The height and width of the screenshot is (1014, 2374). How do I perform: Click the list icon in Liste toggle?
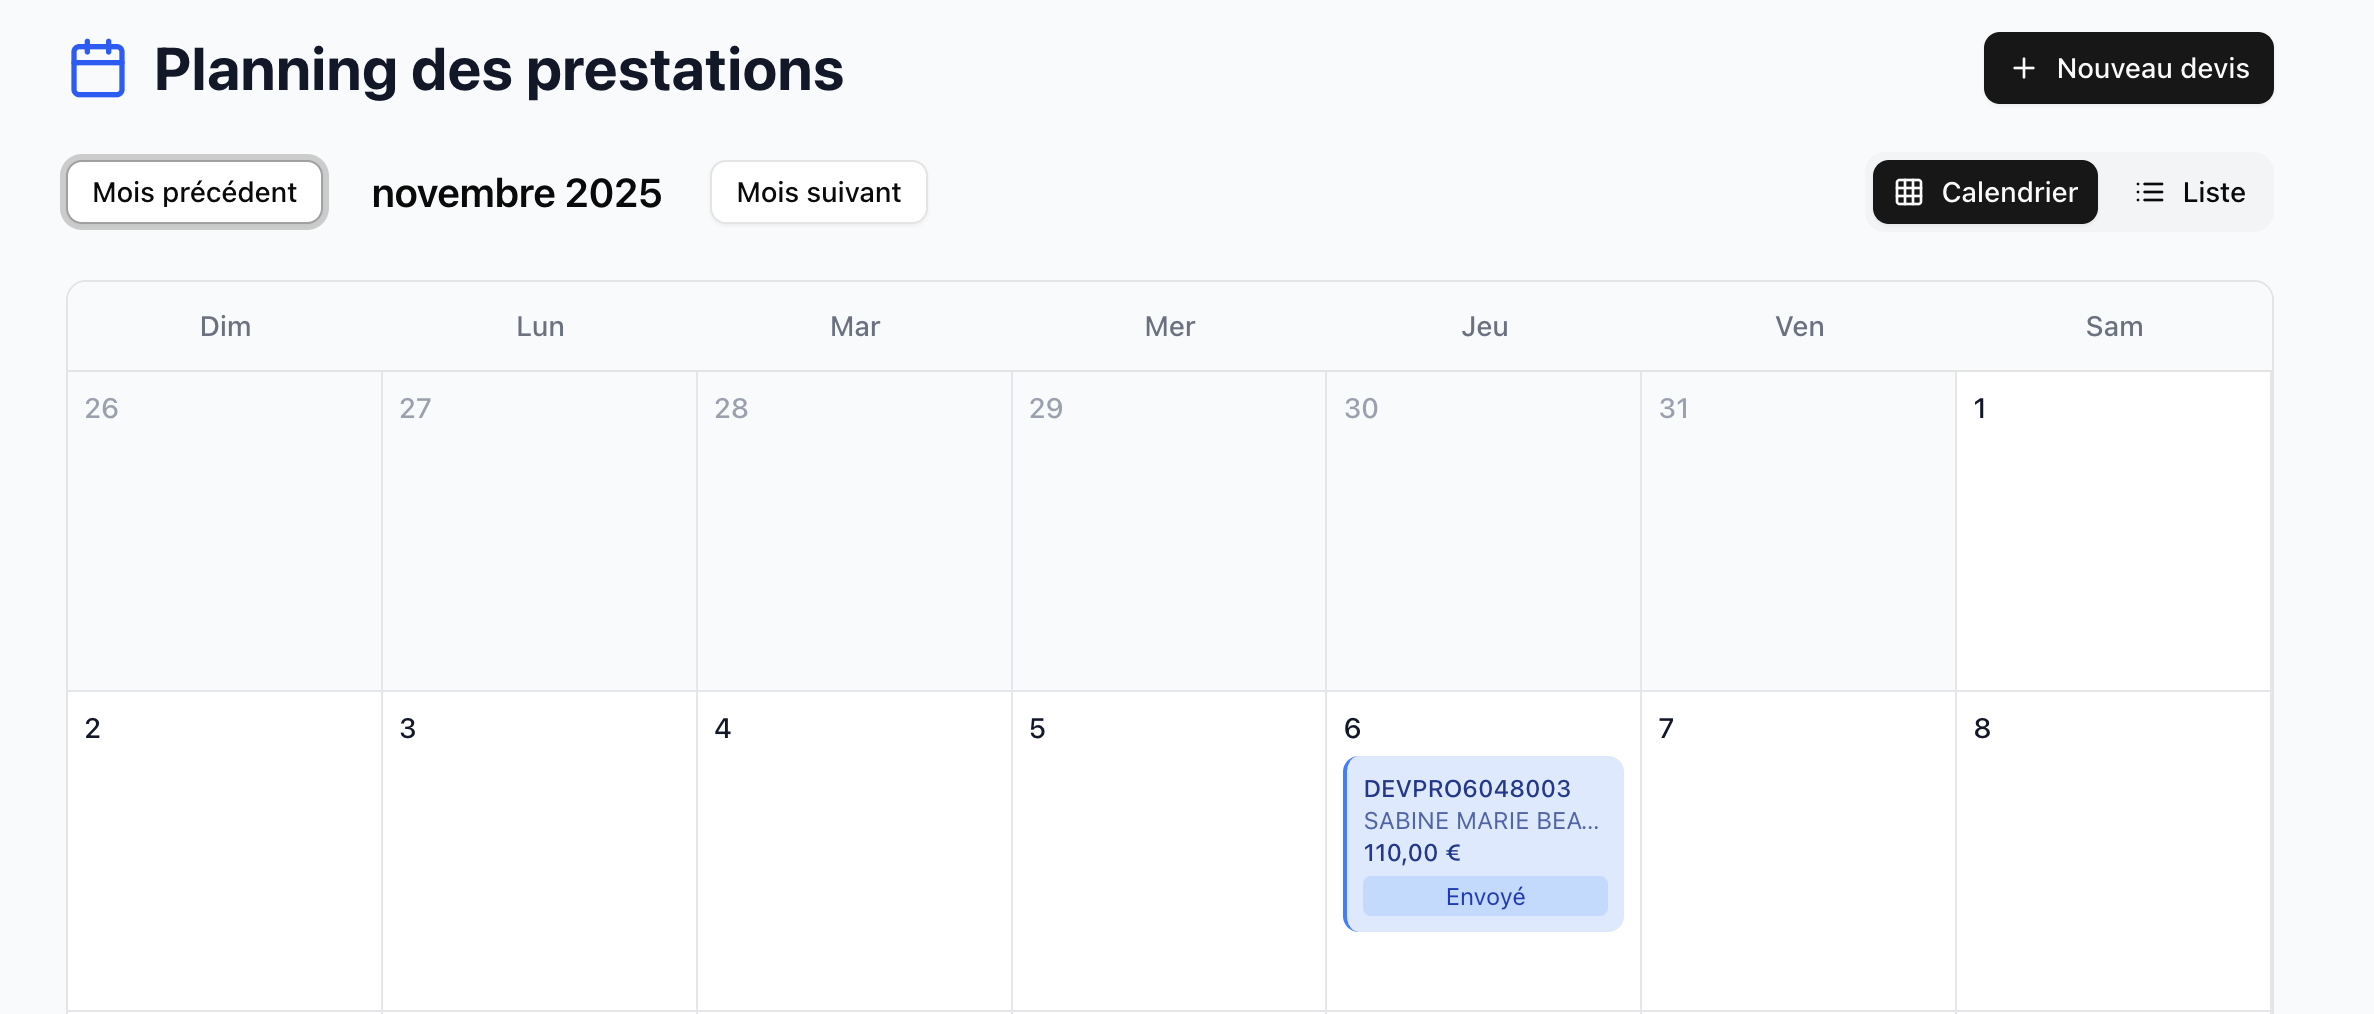point(2149,192)
